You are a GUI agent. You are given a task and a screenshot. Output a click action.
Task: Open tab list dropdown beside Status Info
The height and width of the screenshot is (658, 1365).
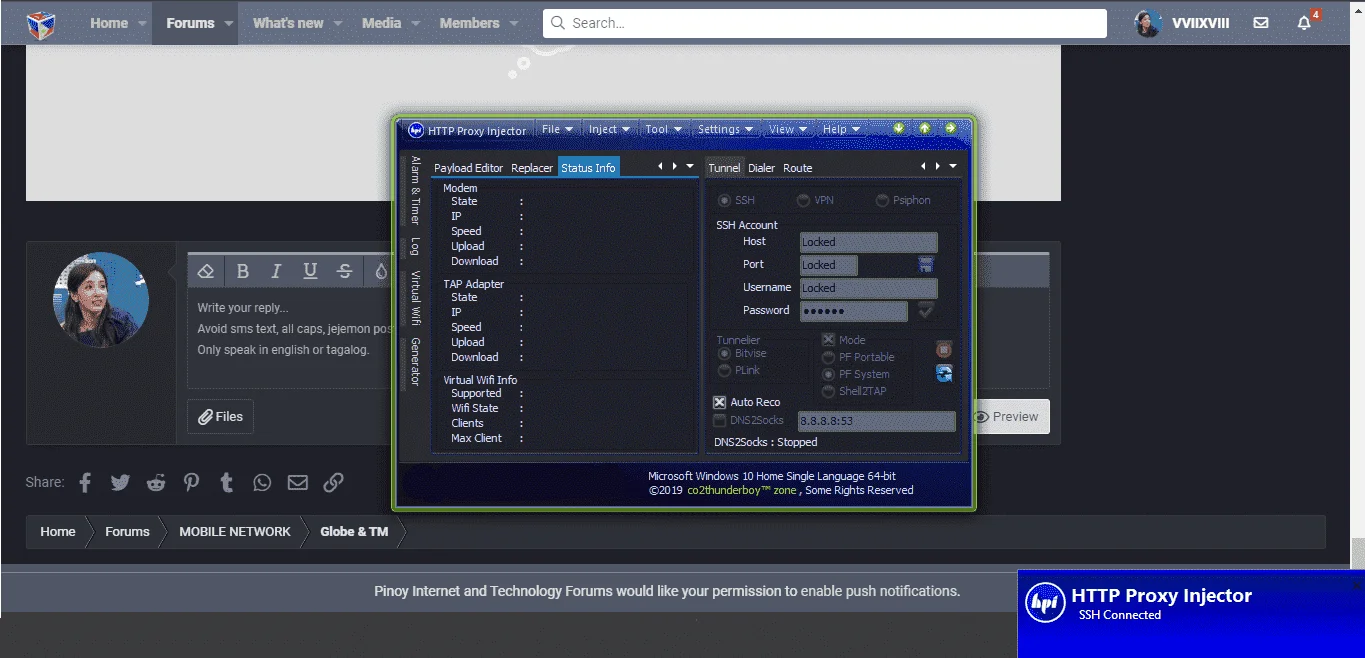689,166
